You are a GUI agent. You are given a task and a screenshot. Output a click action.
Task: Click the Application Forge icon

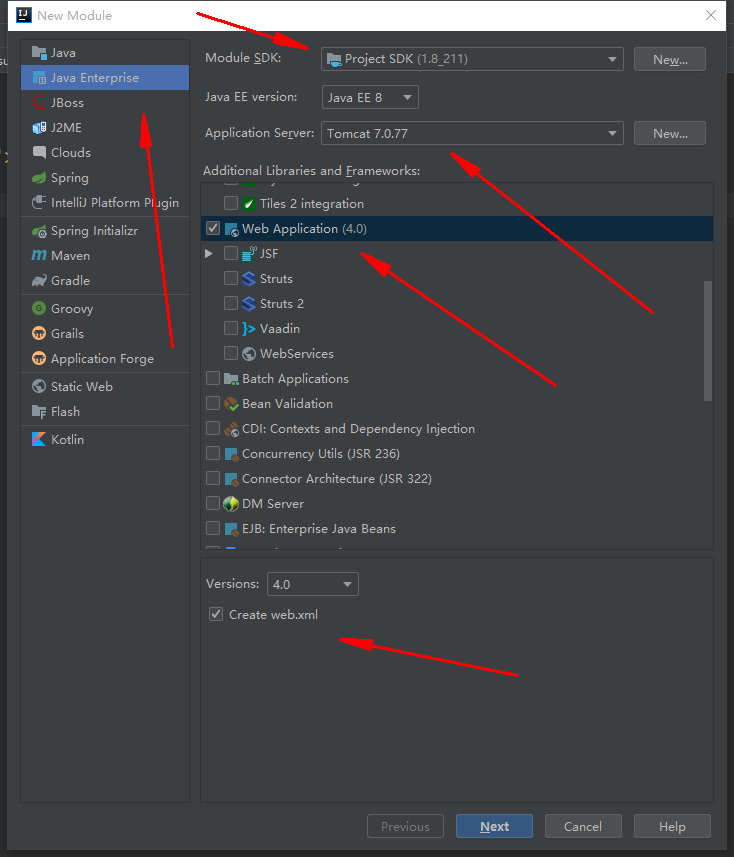[39, 359]
